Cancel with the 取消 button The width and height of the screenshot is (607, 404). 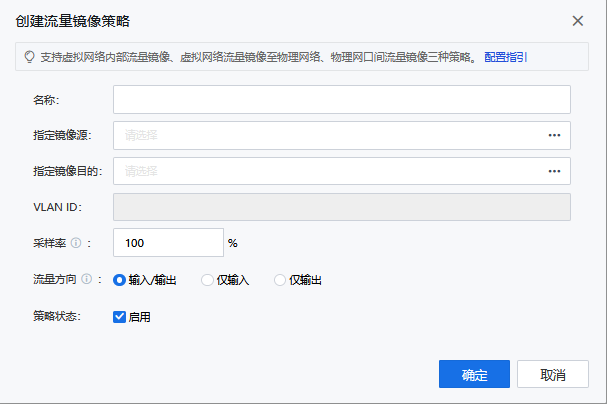[x=553, y=374]
